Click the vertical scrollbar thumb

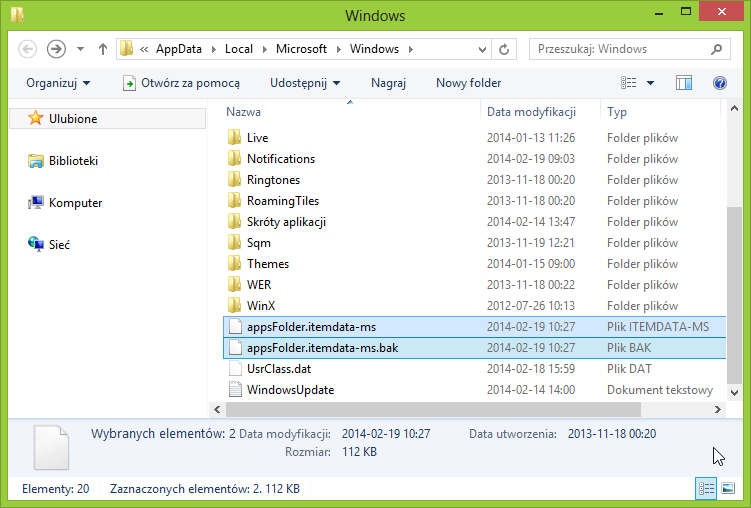click(x=734, y=295)
